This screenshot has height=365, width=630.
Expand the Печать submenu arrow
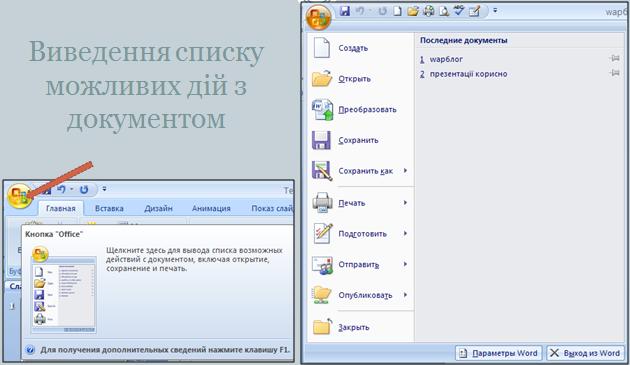pos(405,202)
